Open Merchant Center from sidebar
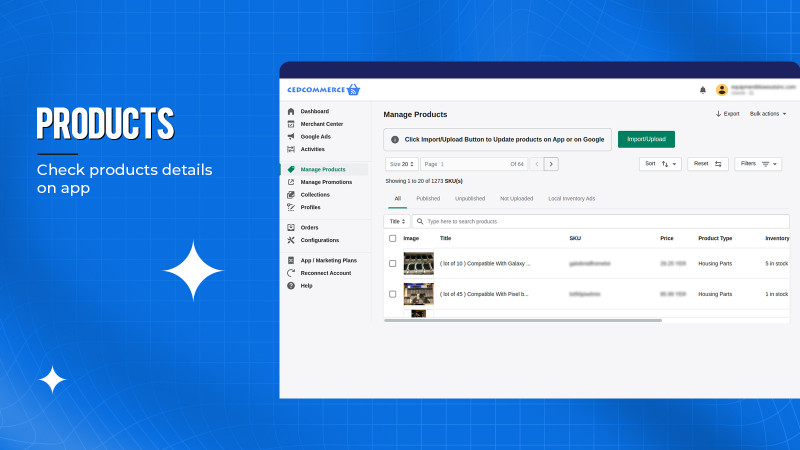 [x=321, y=124]
